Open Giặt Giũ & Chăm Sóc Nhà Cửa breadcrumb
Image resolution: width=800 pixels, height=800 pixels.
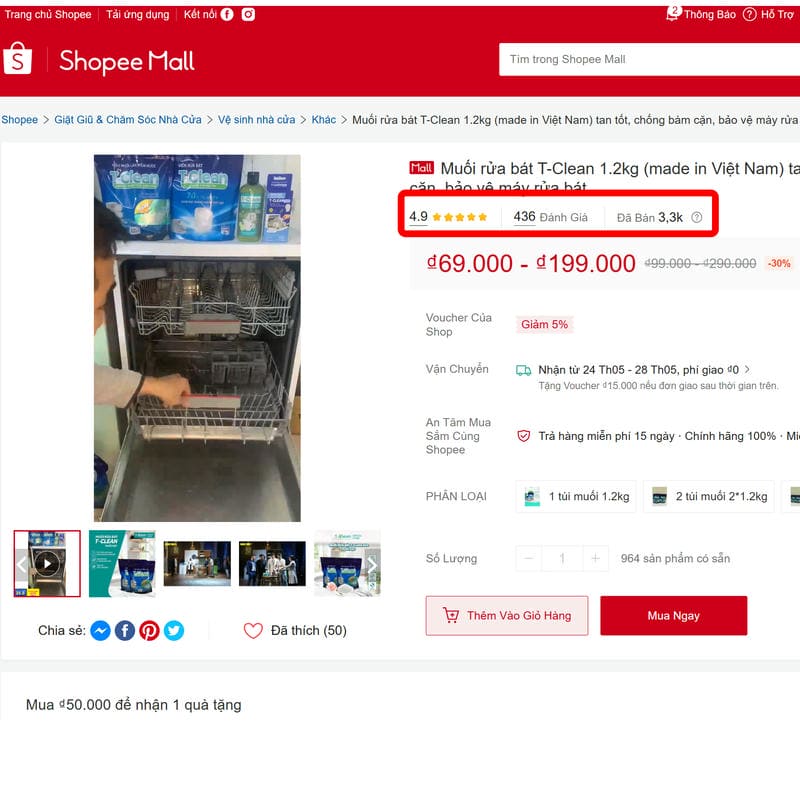click(128, 119)
